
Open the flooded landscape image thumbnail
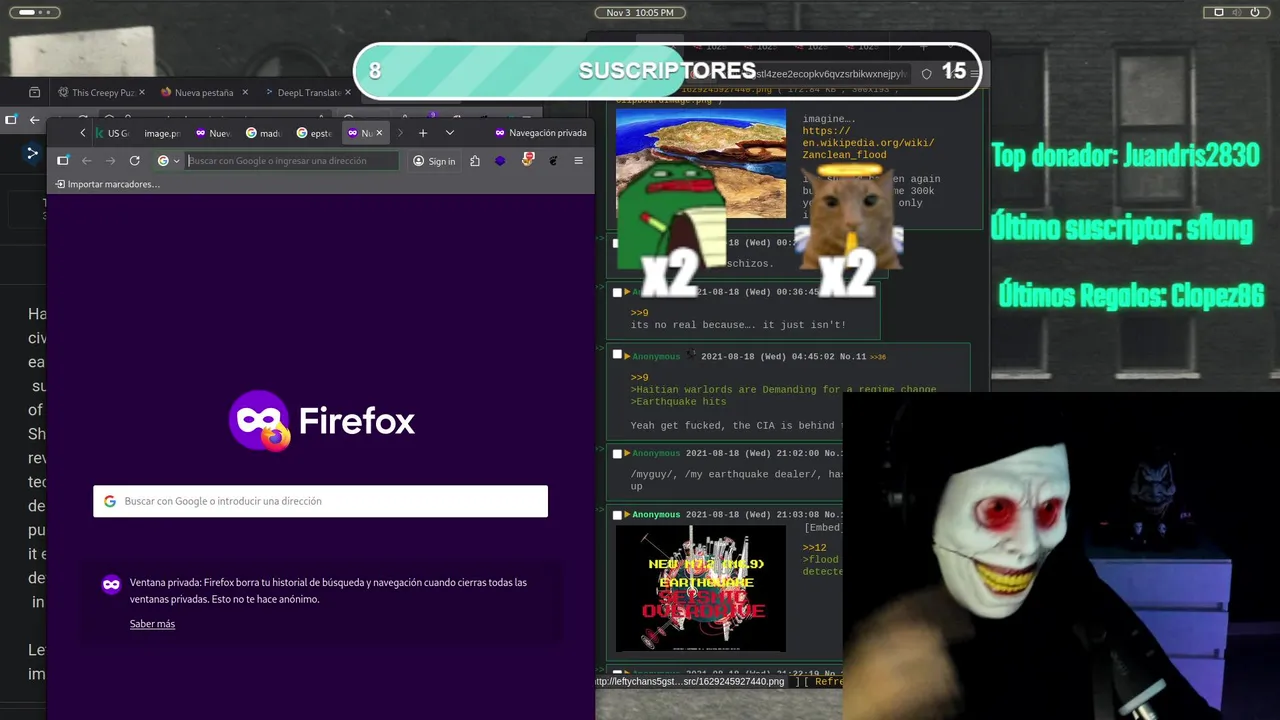pos(700,163)
